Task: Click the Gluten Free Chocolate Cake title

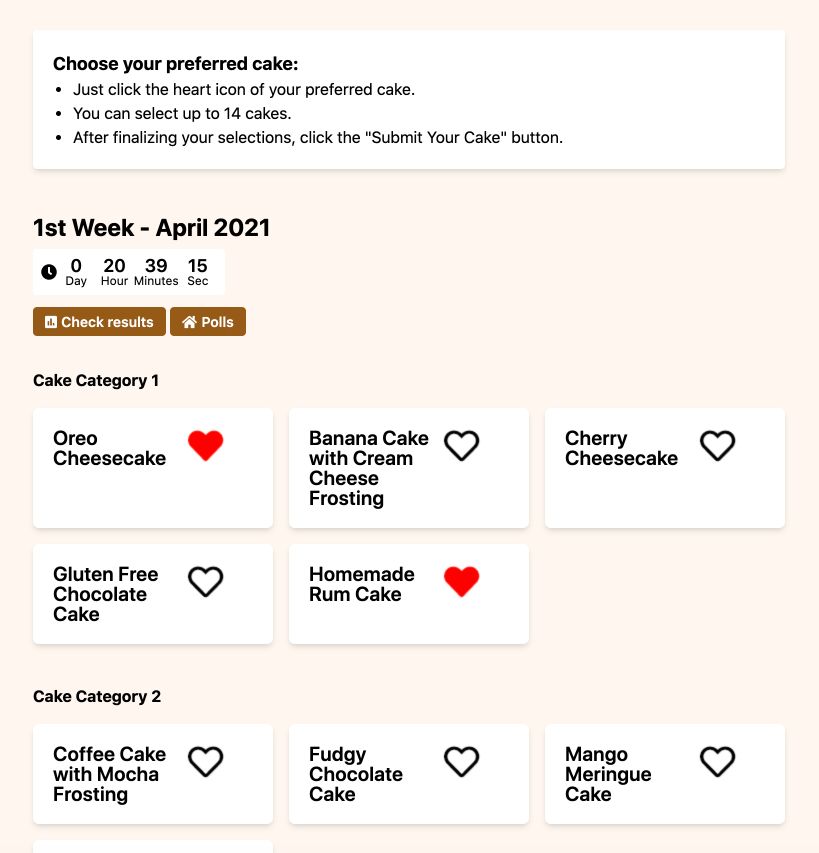Action: [105, 594]
